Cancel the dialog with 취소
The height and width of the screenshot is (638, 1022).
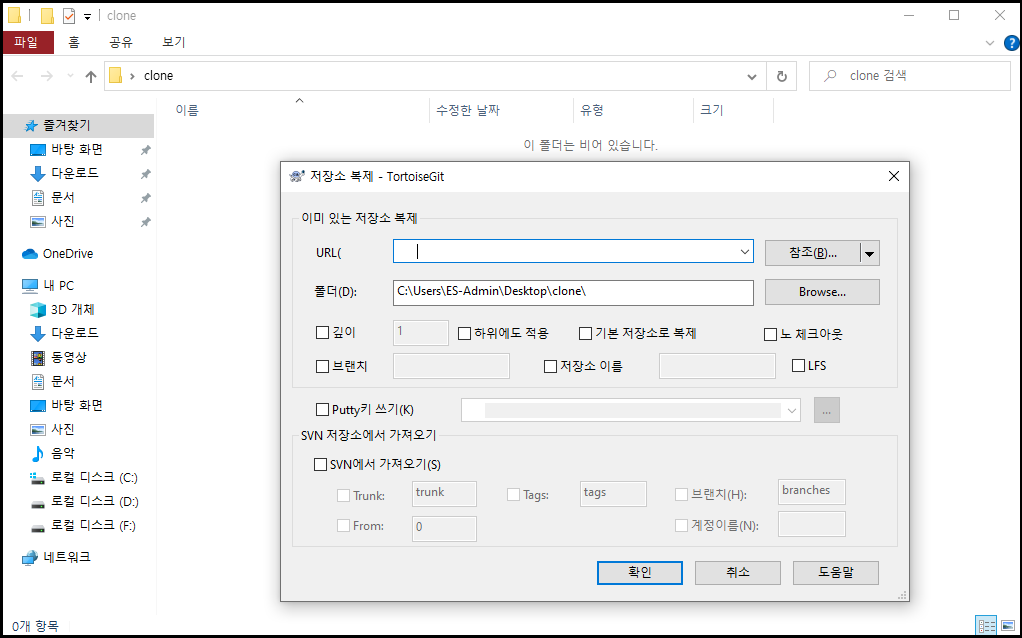[x=738, y=573]
